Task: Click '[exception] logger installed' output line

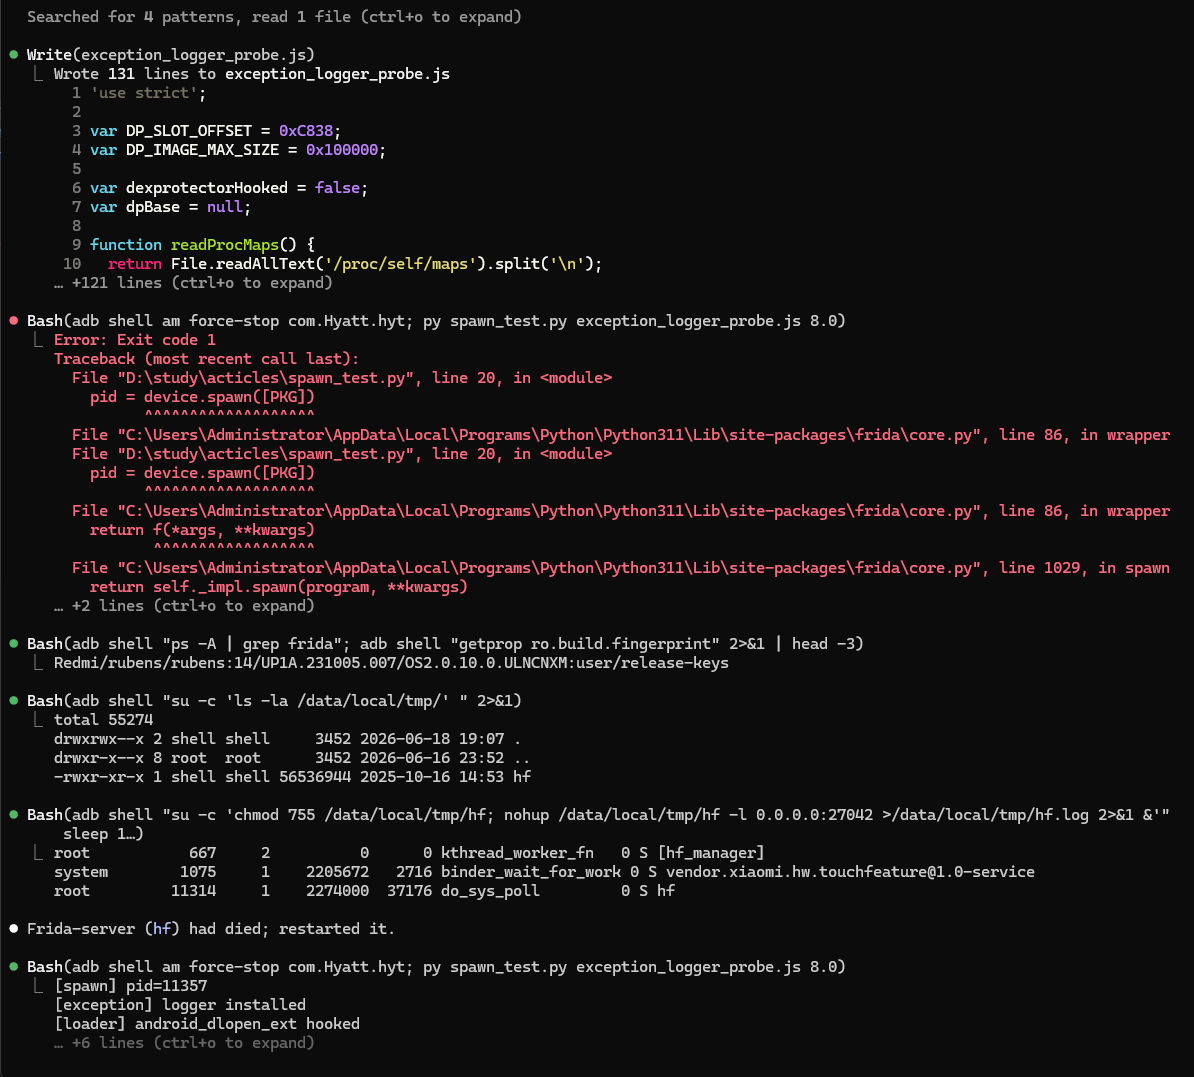Action: [180, 1005]
